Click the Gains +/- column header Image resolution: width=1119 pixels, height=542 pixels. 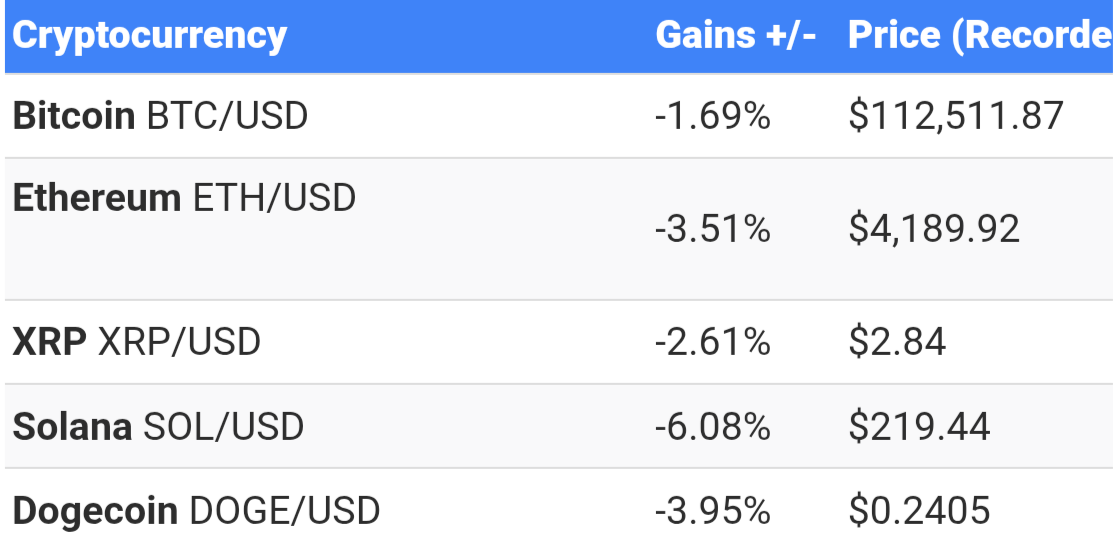click(735, 35)
